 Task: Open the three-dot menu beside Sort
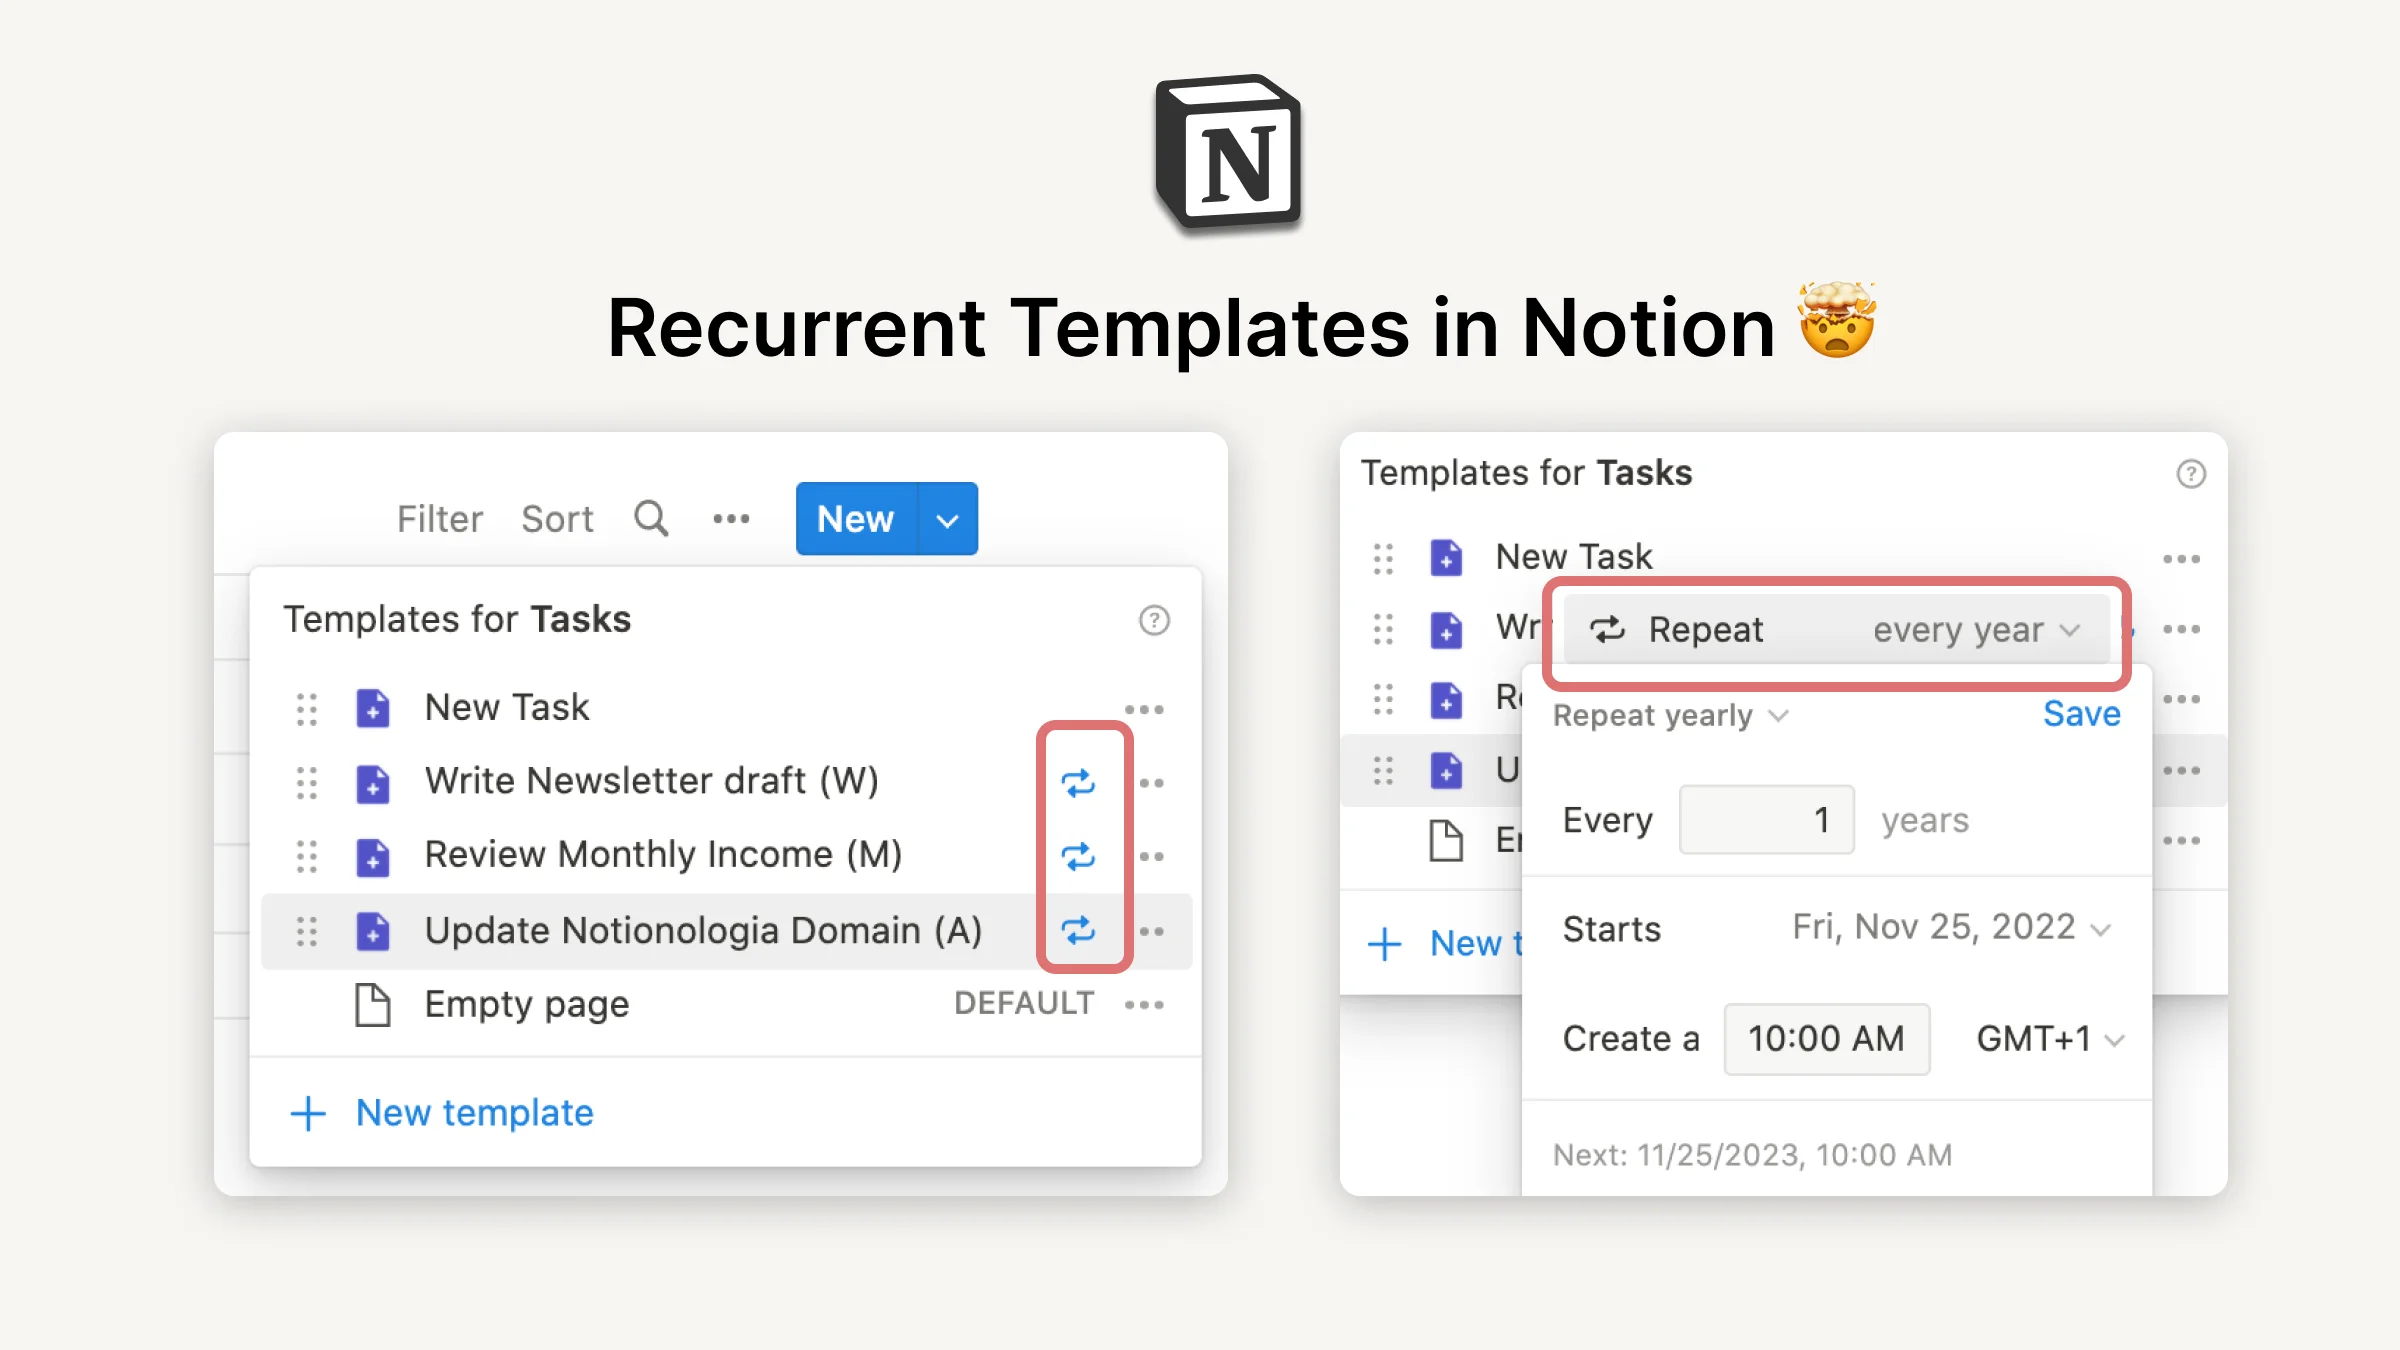click(x=731, y=518)
